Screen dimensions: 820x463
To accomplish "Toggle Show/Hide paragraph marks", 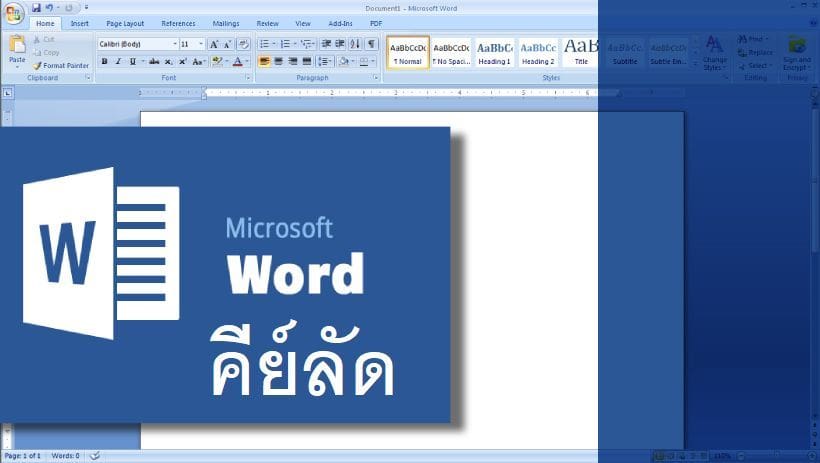I will click(x=371, y=44).
